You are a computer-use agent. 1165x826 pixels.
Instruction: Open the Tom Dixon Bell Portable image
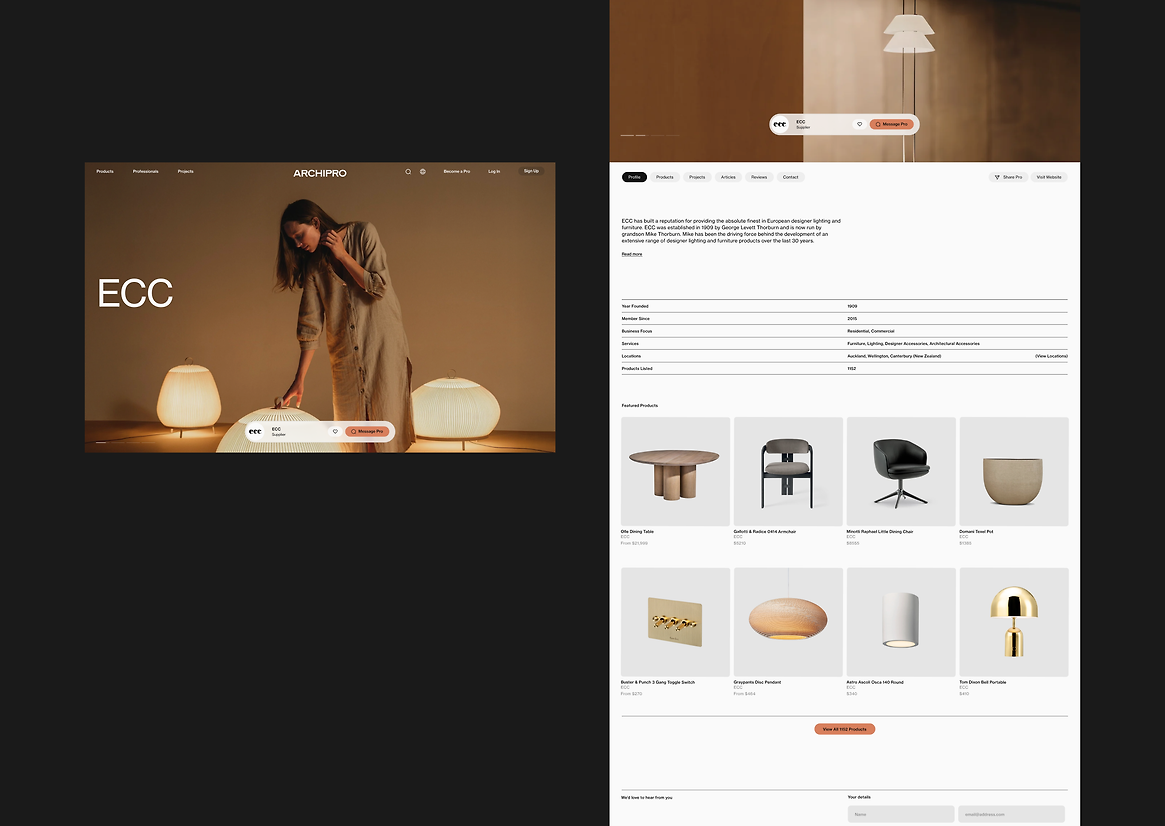[1014, 622]
